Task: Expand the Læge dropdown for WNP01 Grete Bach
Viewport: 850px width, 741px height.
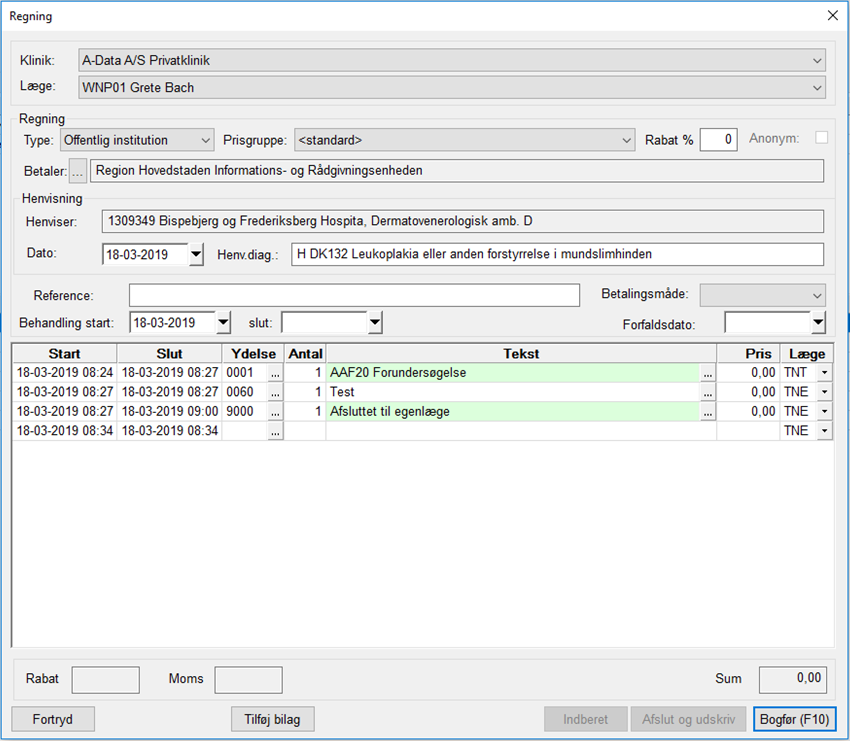Action: pyautogui.click(x=817, y=88)
